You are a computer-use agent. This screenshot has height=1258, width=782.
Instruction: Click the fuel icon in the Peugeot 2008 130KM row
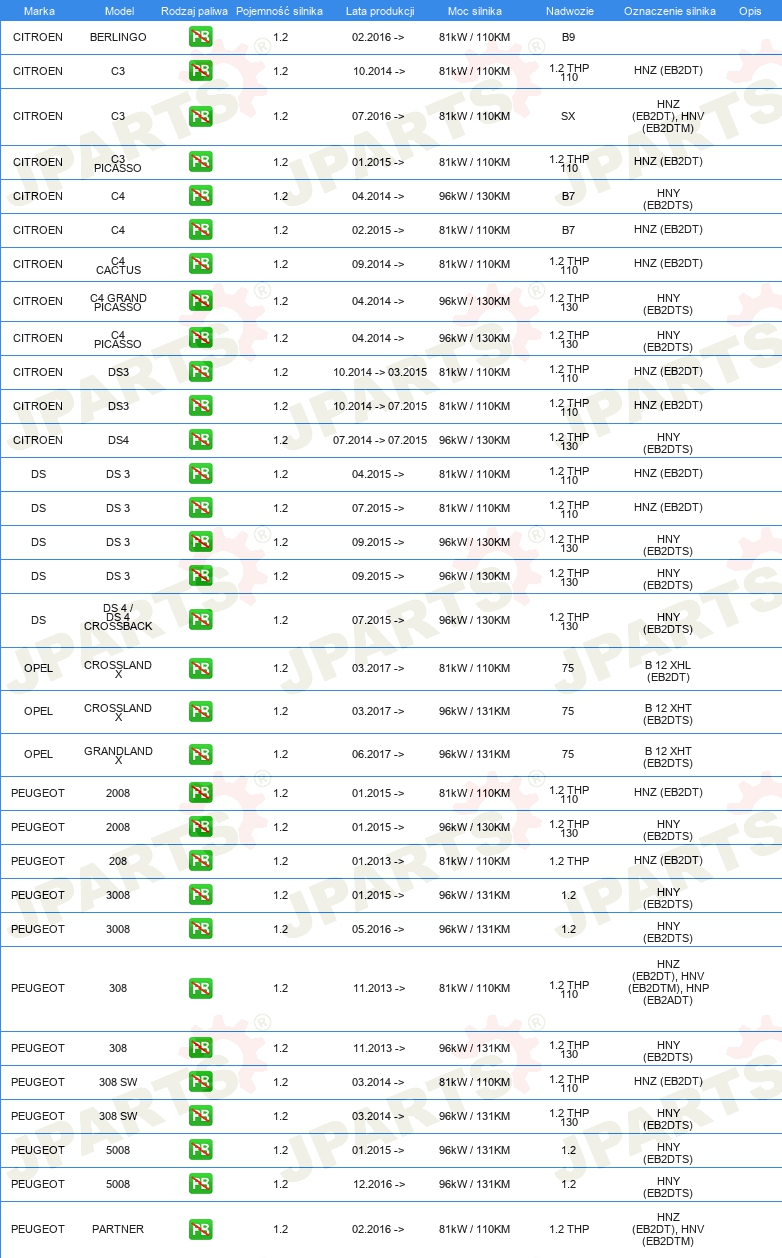coord(200,828)
